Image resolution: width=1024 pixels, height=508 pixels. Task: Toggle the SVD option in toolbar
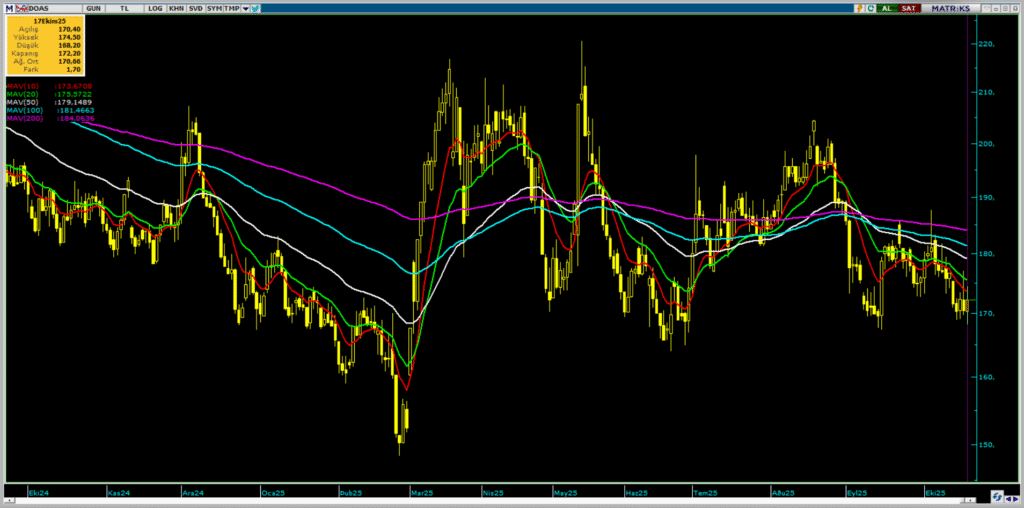(x=195, y=8)
